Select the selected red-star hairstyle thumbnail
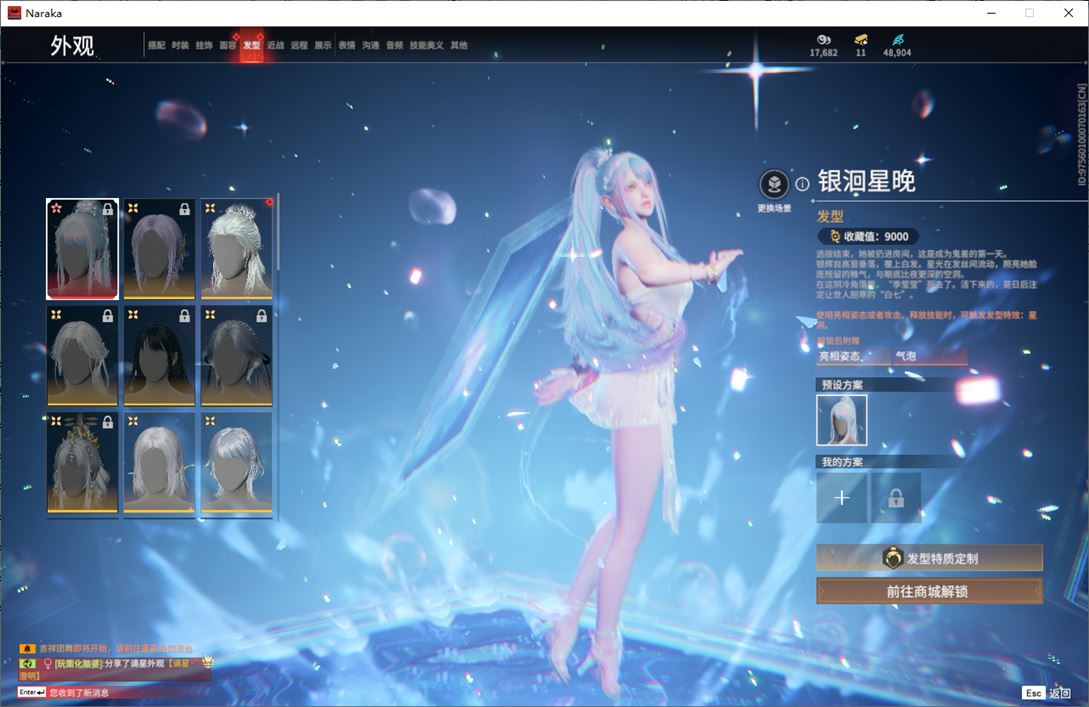This screenshot has width=1089, height=707. [x=83, y=249]
